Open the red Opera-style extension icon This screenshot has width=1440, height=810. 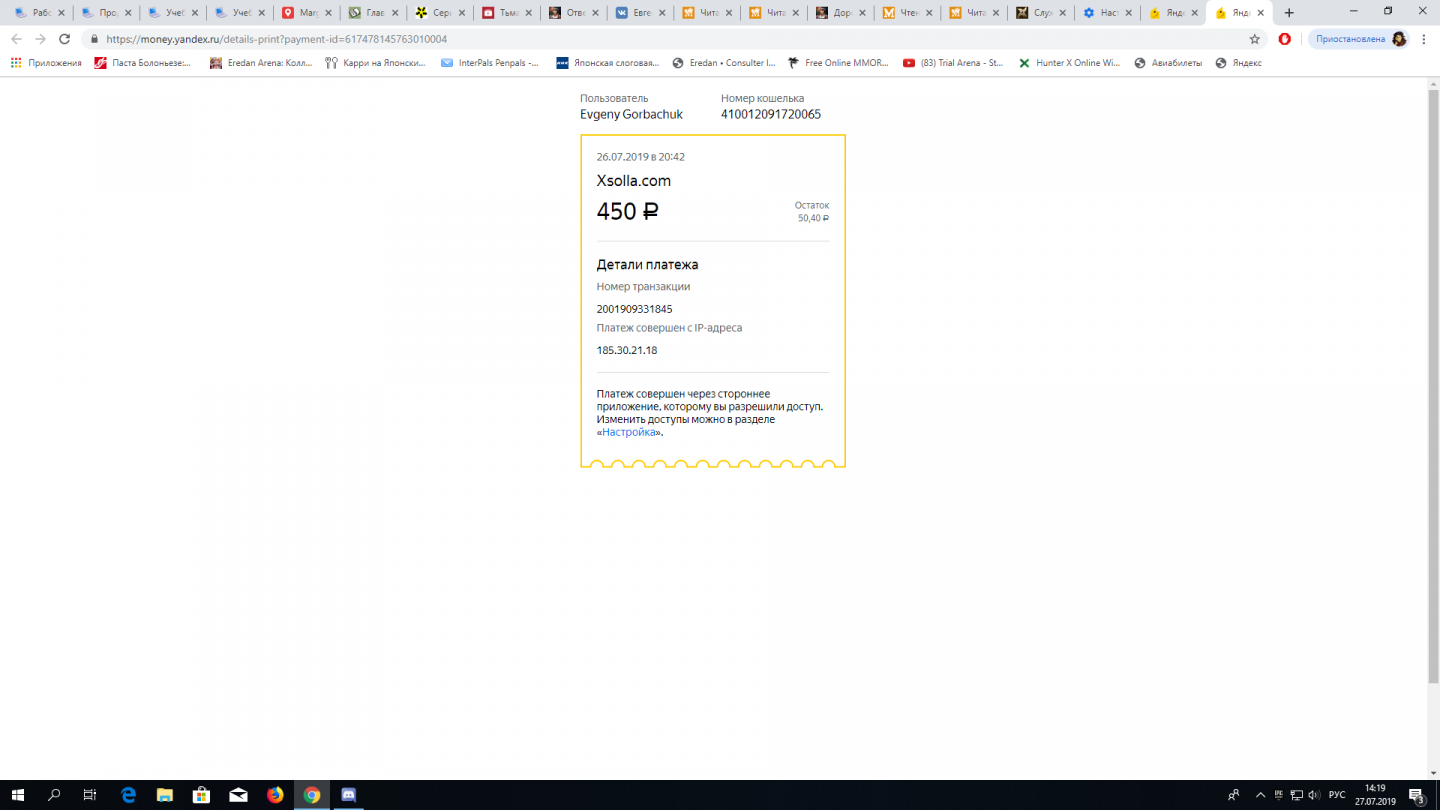click(x=1285, y=39)
